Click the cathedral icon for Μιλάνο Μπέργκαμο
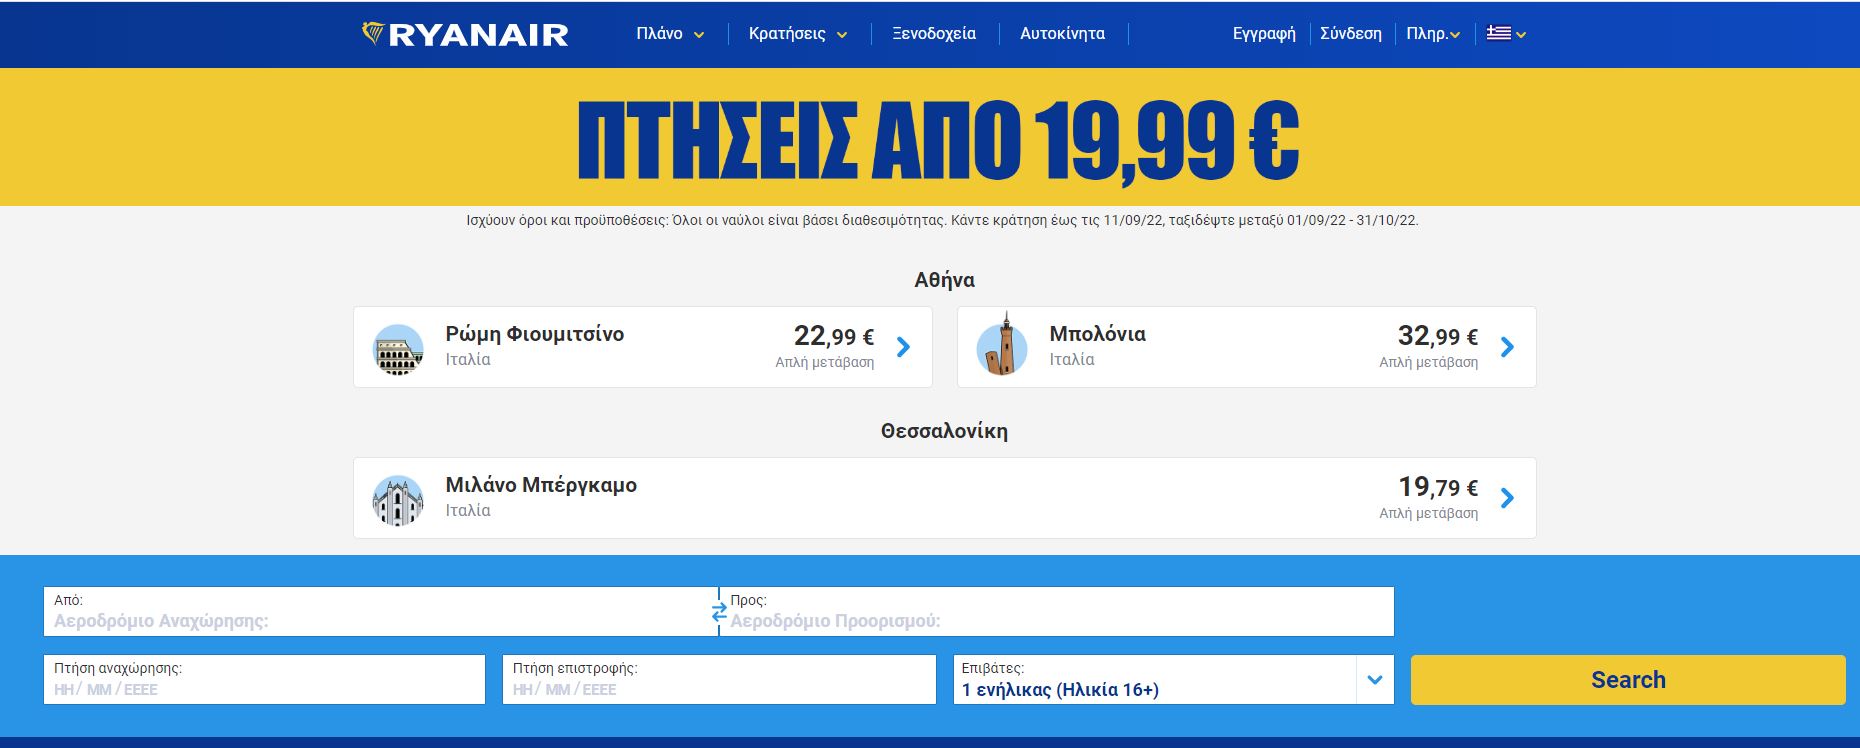Image resolution: width=1860 pixels, height=748 pixels. point(398,500)
